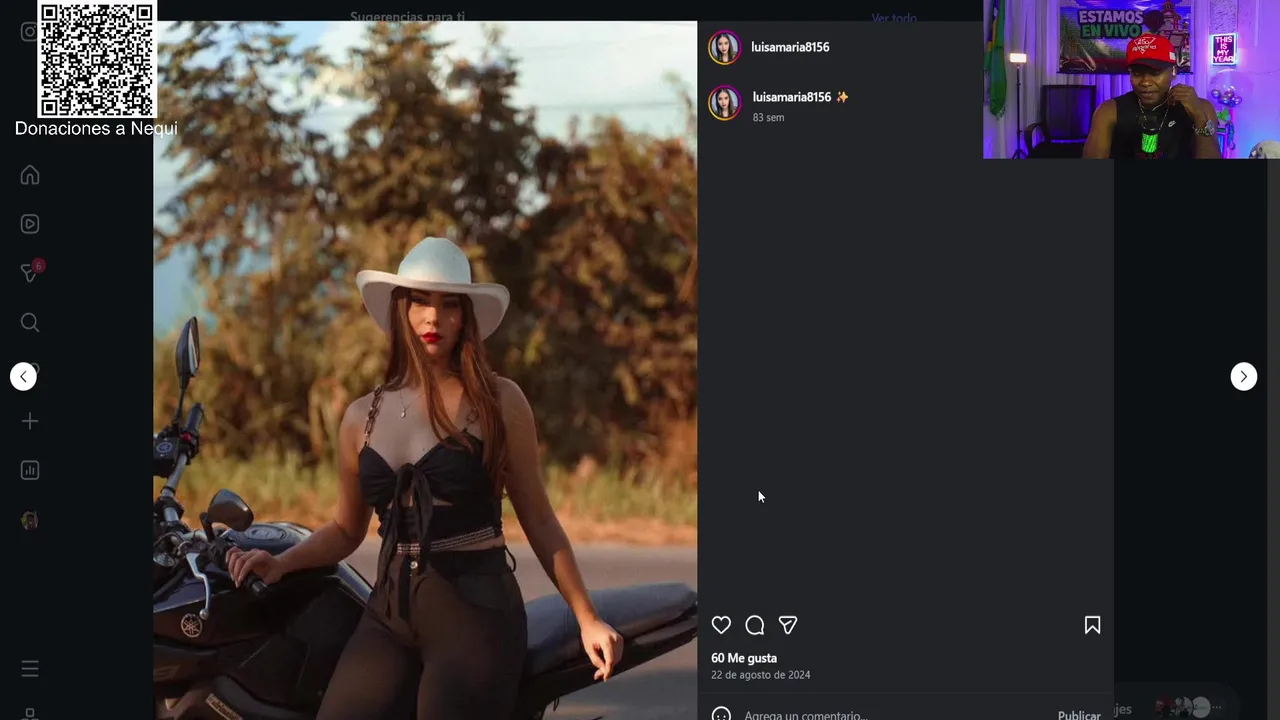Like the post with the heart icon

click(x=721, y=625)
